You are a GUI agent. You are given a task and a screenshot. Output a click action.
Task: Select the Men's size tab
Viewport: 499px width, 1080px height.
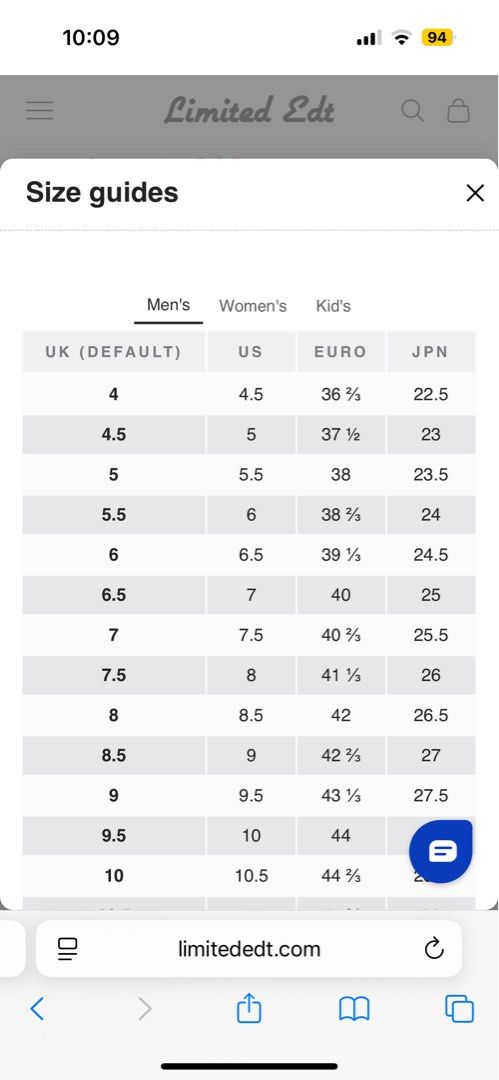(x=168, y=305)
